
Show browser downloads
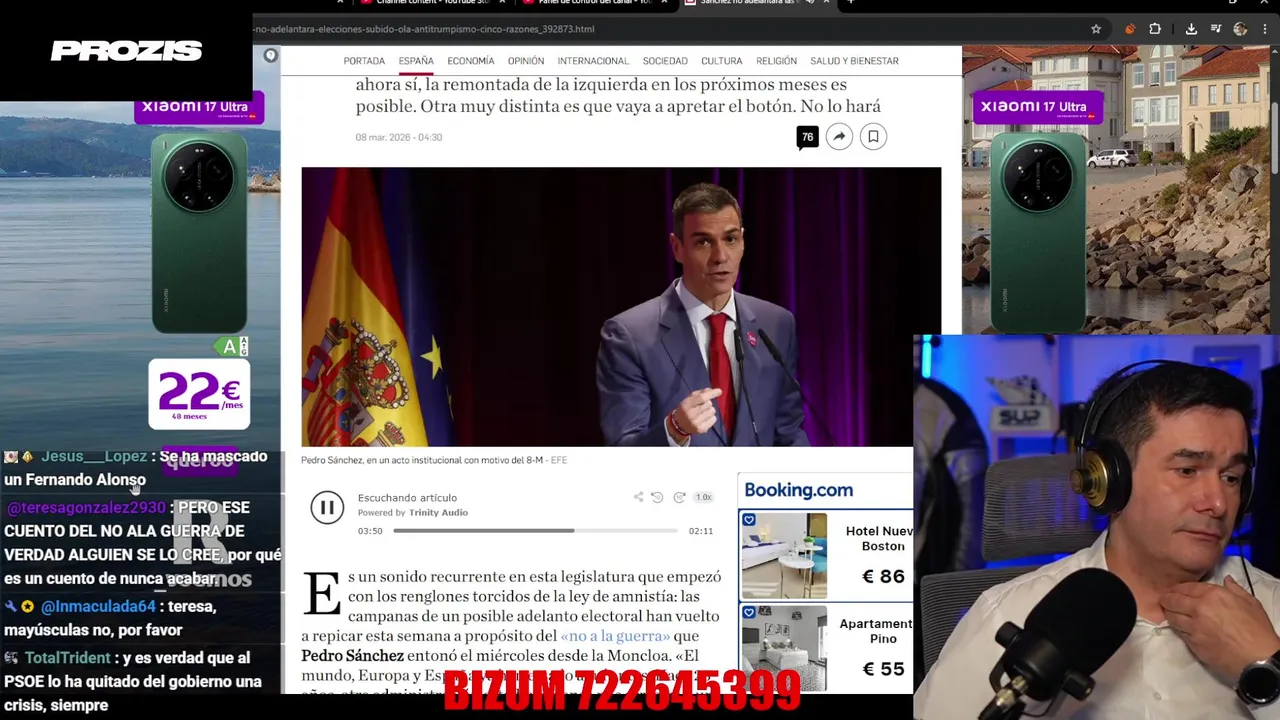coord(1191,29)
